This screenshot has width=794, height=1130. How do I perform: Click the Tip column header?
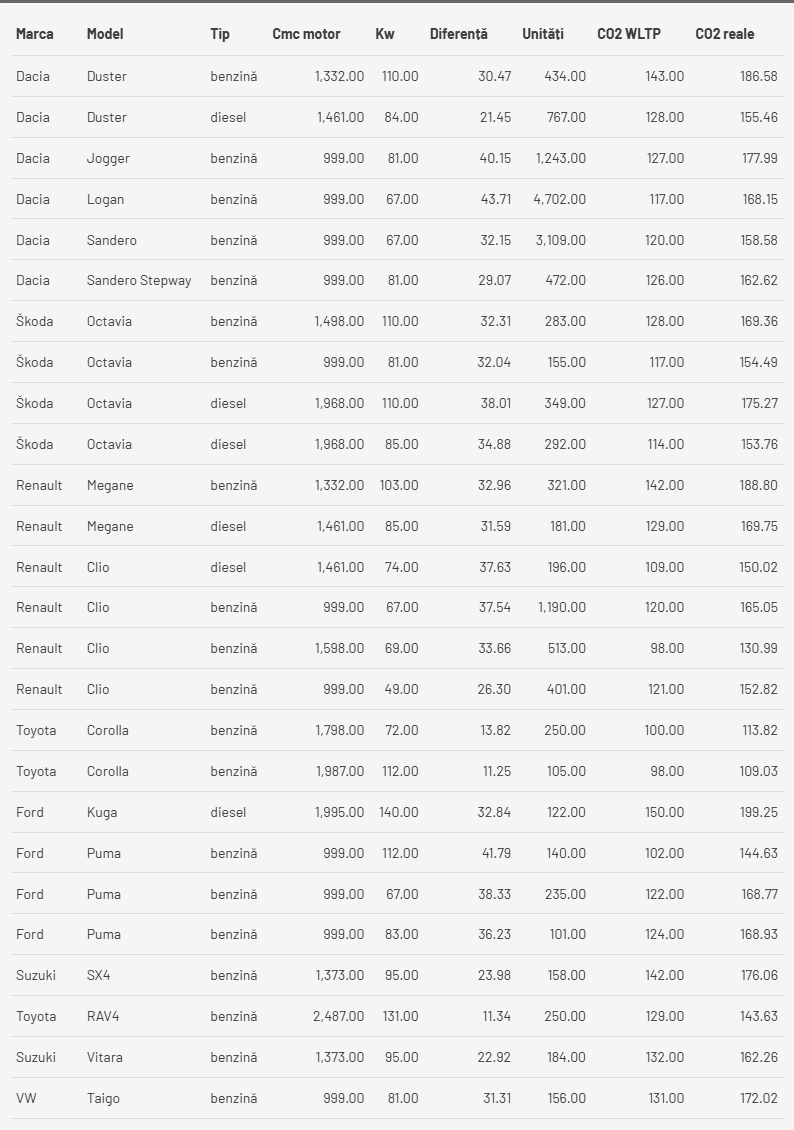(x=220, y=34)
